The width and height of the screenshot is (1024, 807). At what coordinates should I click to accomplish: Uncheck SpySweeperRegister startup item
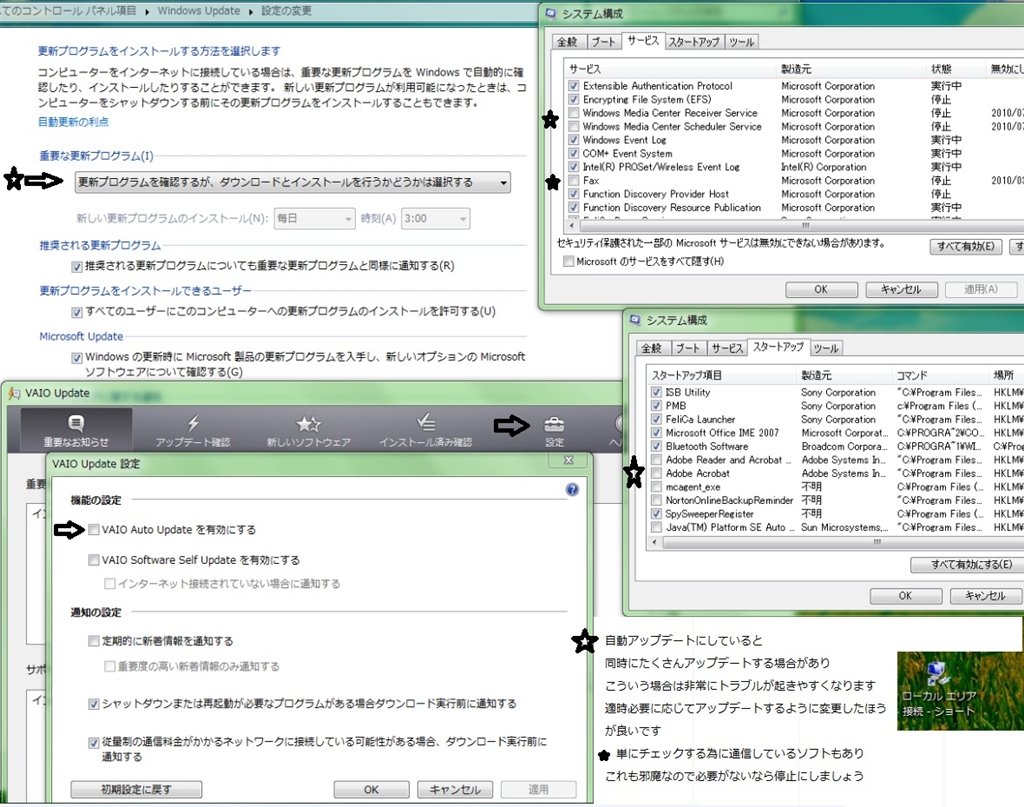coord(656,514)
